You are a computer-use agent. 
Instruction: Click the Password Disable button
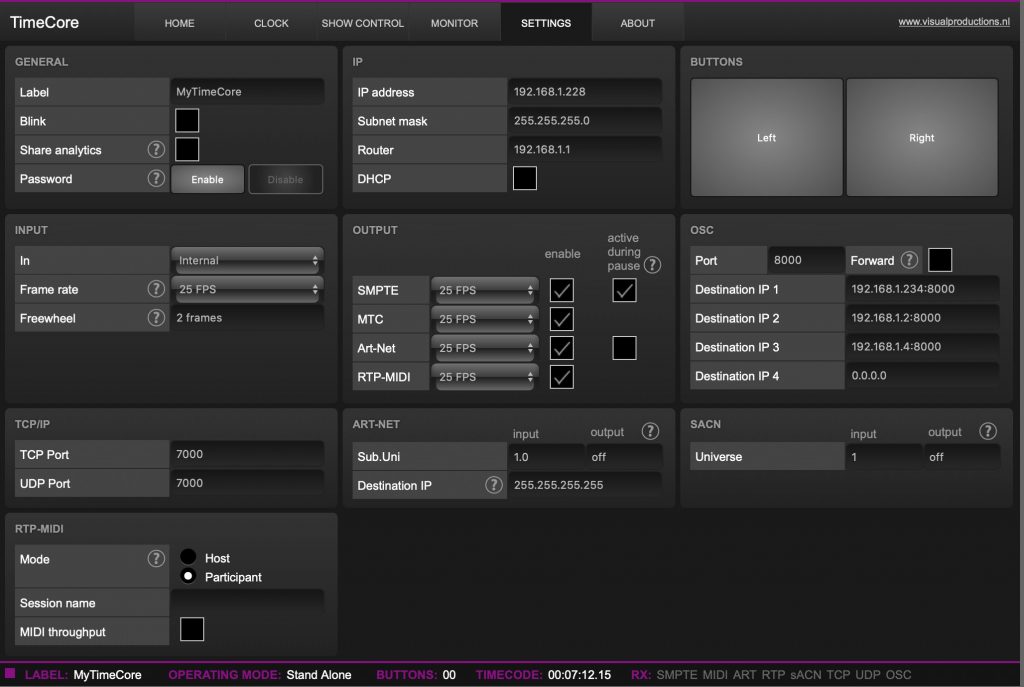click(x=285, y=179)
